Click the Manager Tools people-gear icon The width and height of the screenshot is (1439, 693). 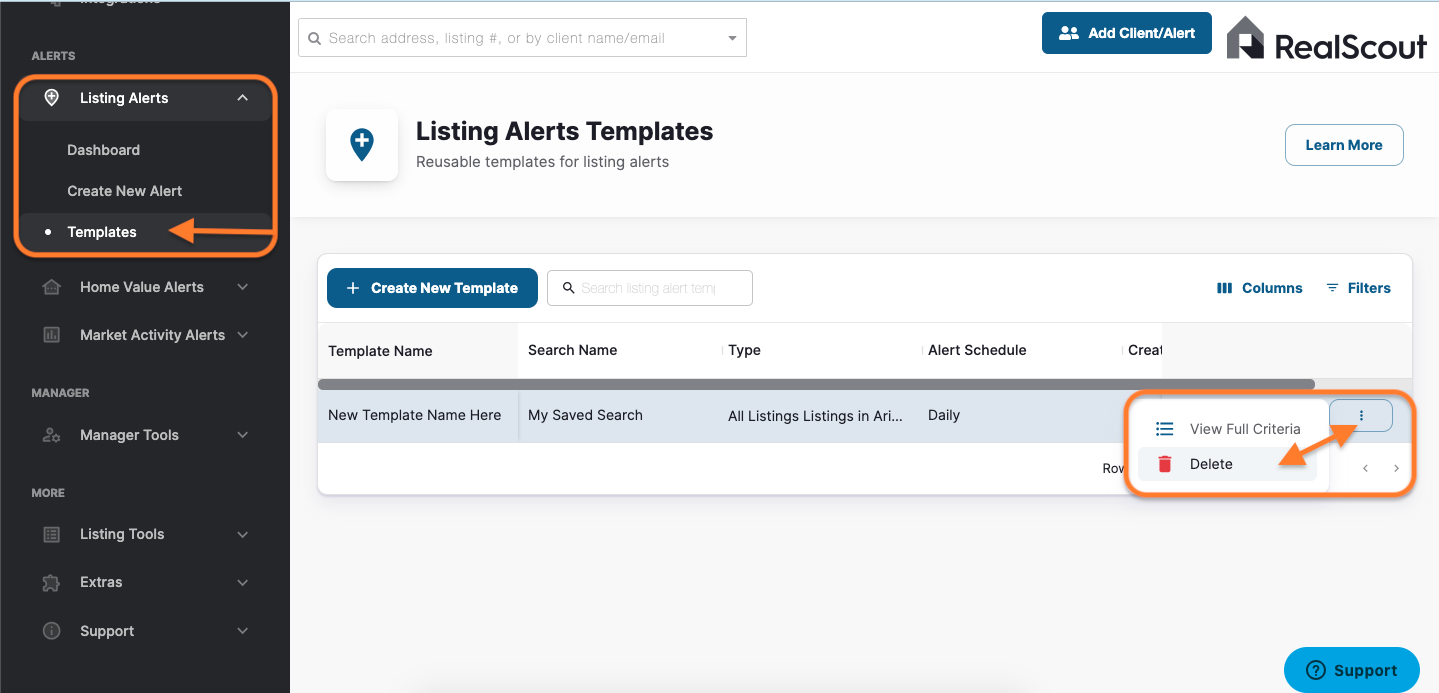(52, 435)
